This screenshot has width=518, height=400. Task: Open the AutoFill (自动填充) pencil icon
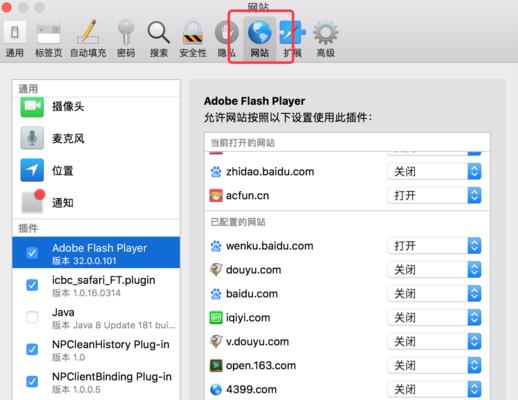click(x=88, y=32)
